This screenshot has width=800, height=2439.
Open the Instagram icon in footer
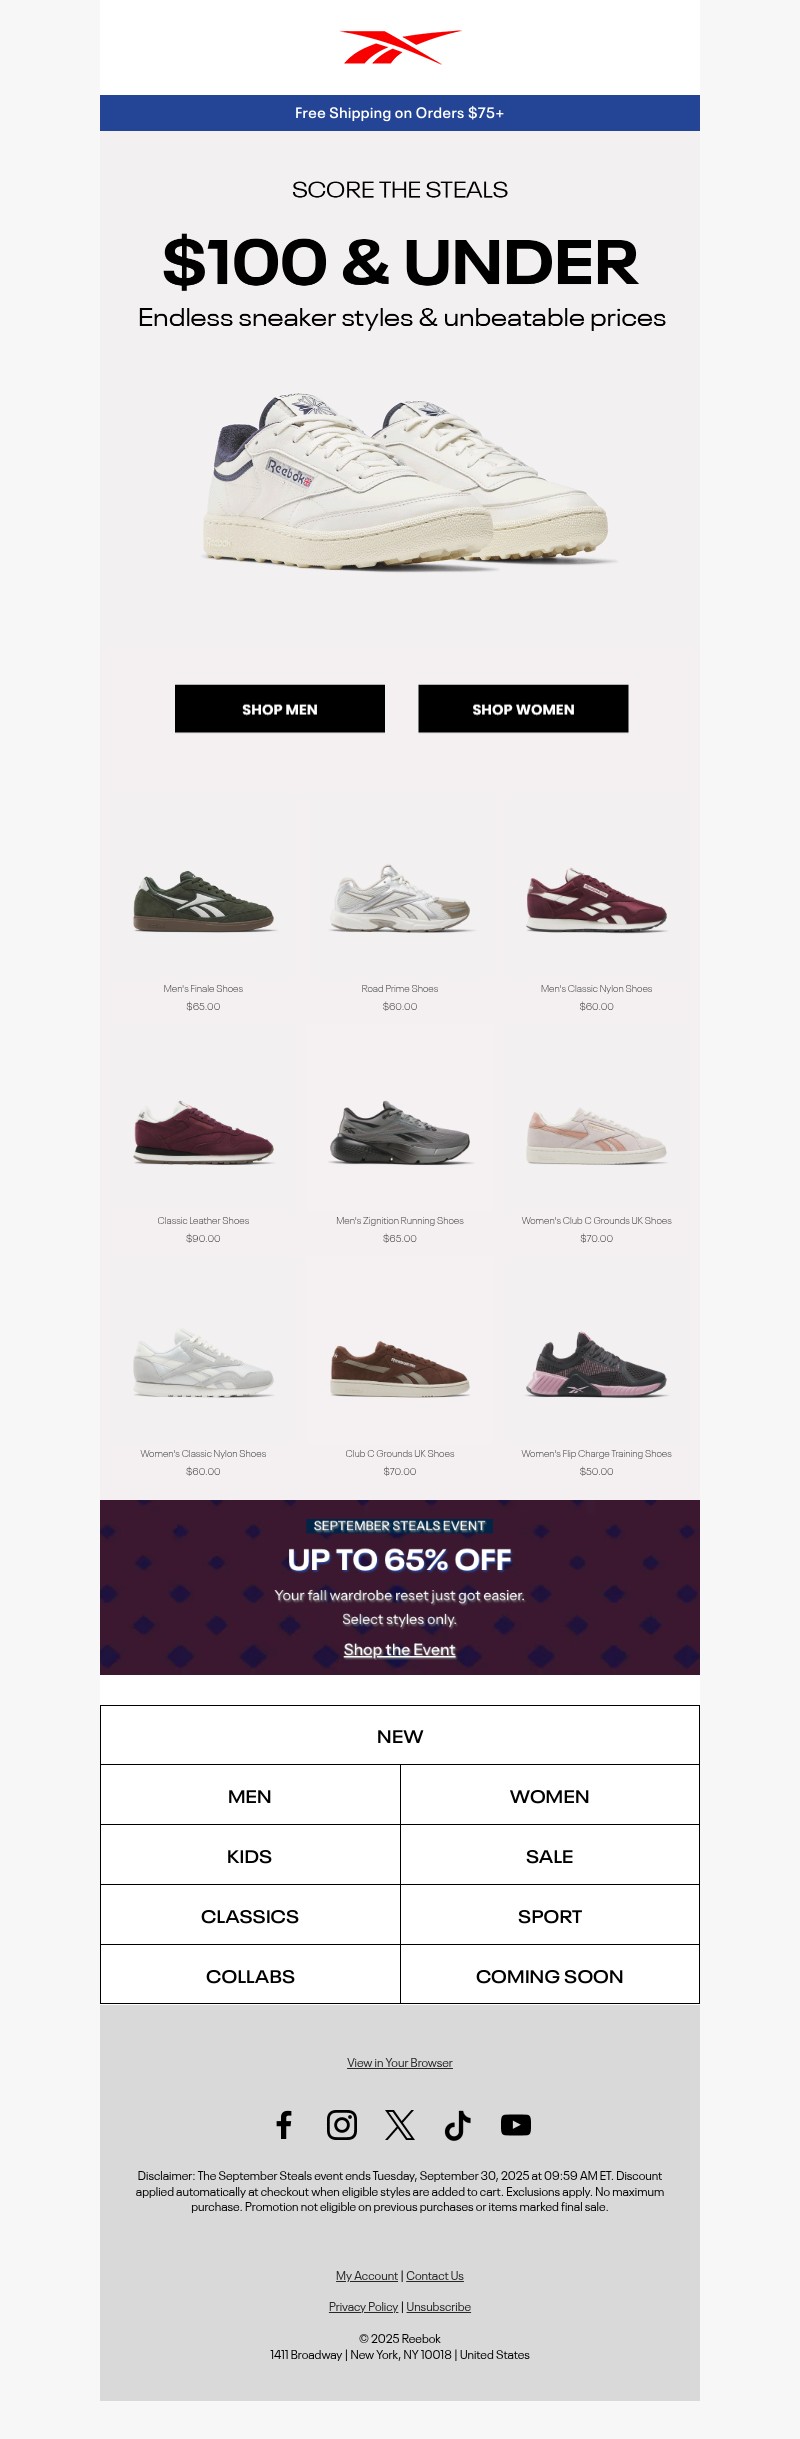point(342,2124)
